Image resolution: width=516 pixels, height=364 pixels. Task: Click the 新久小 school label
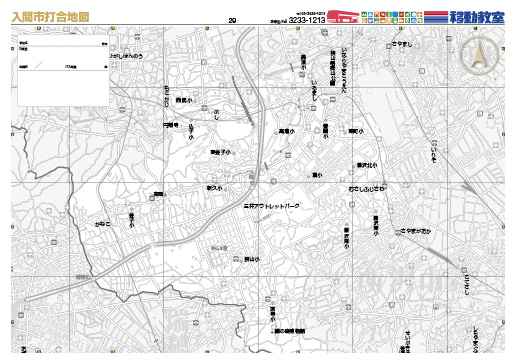214,188
